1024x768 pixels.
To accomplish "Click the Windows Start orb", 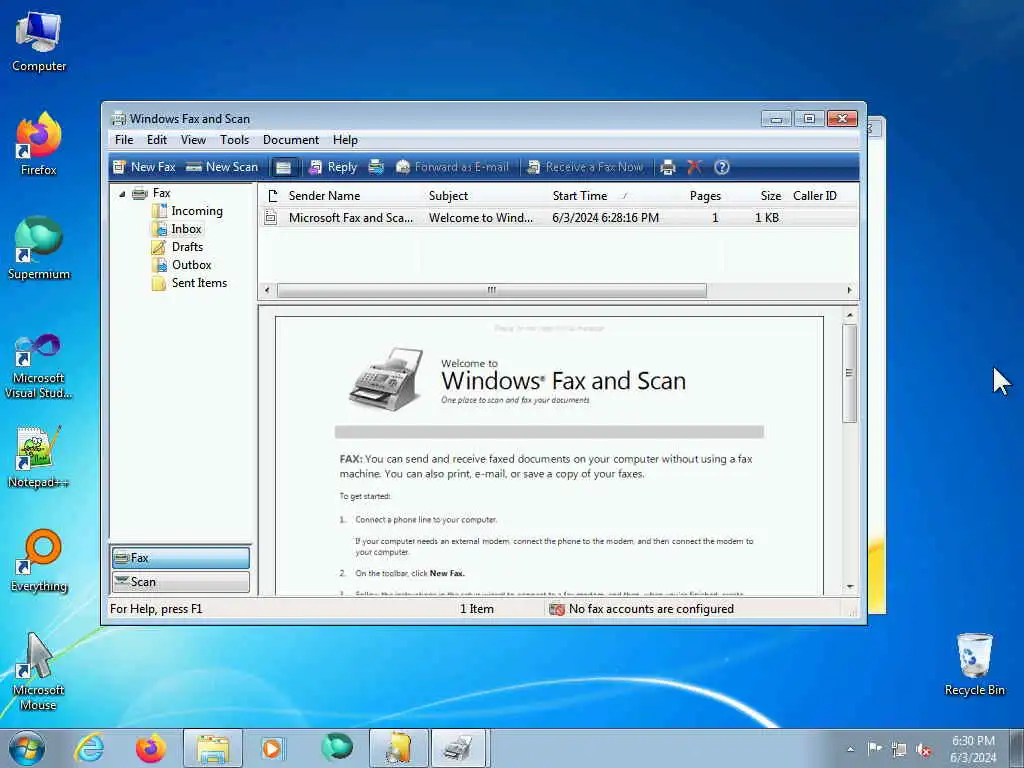I will (x=27, y=748).
